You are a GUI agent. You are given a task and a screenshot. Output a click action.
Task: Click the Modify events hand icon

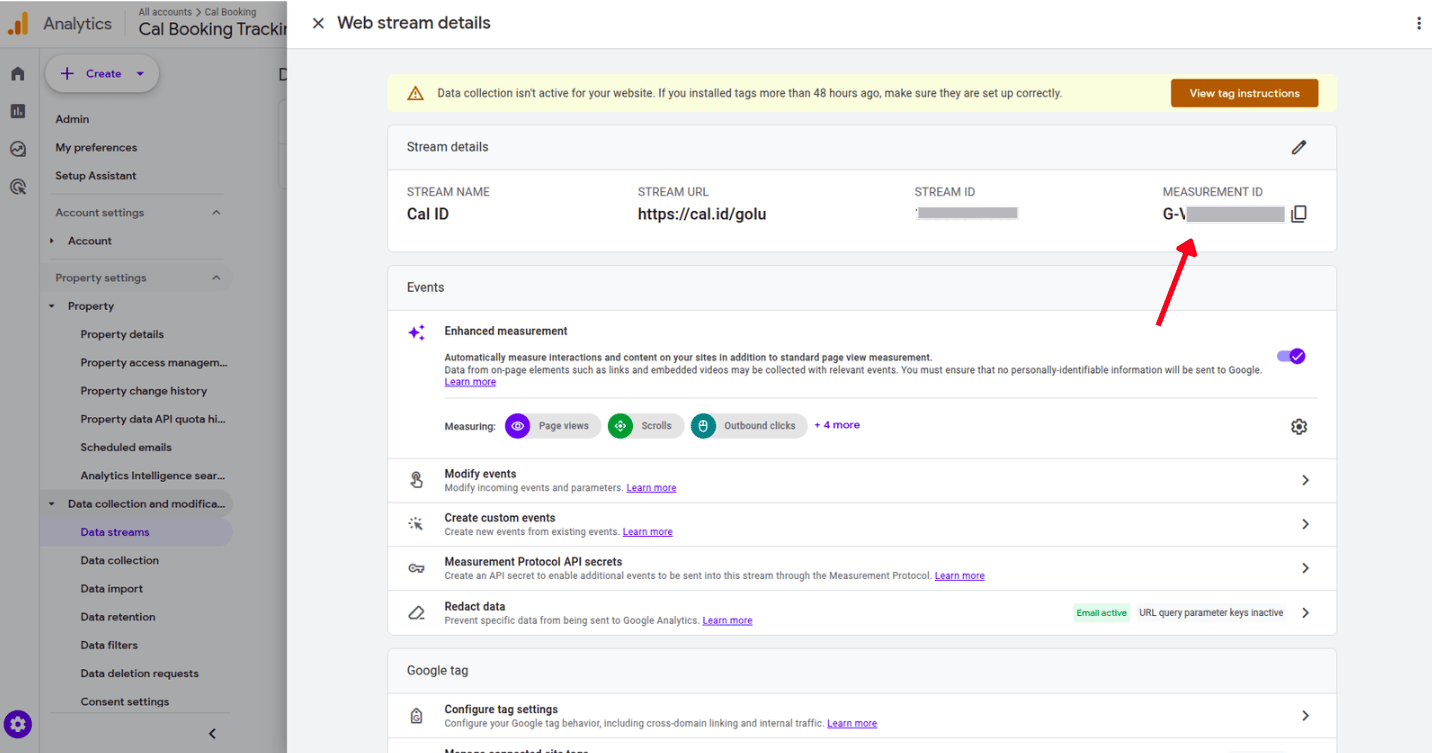(417, 480)
